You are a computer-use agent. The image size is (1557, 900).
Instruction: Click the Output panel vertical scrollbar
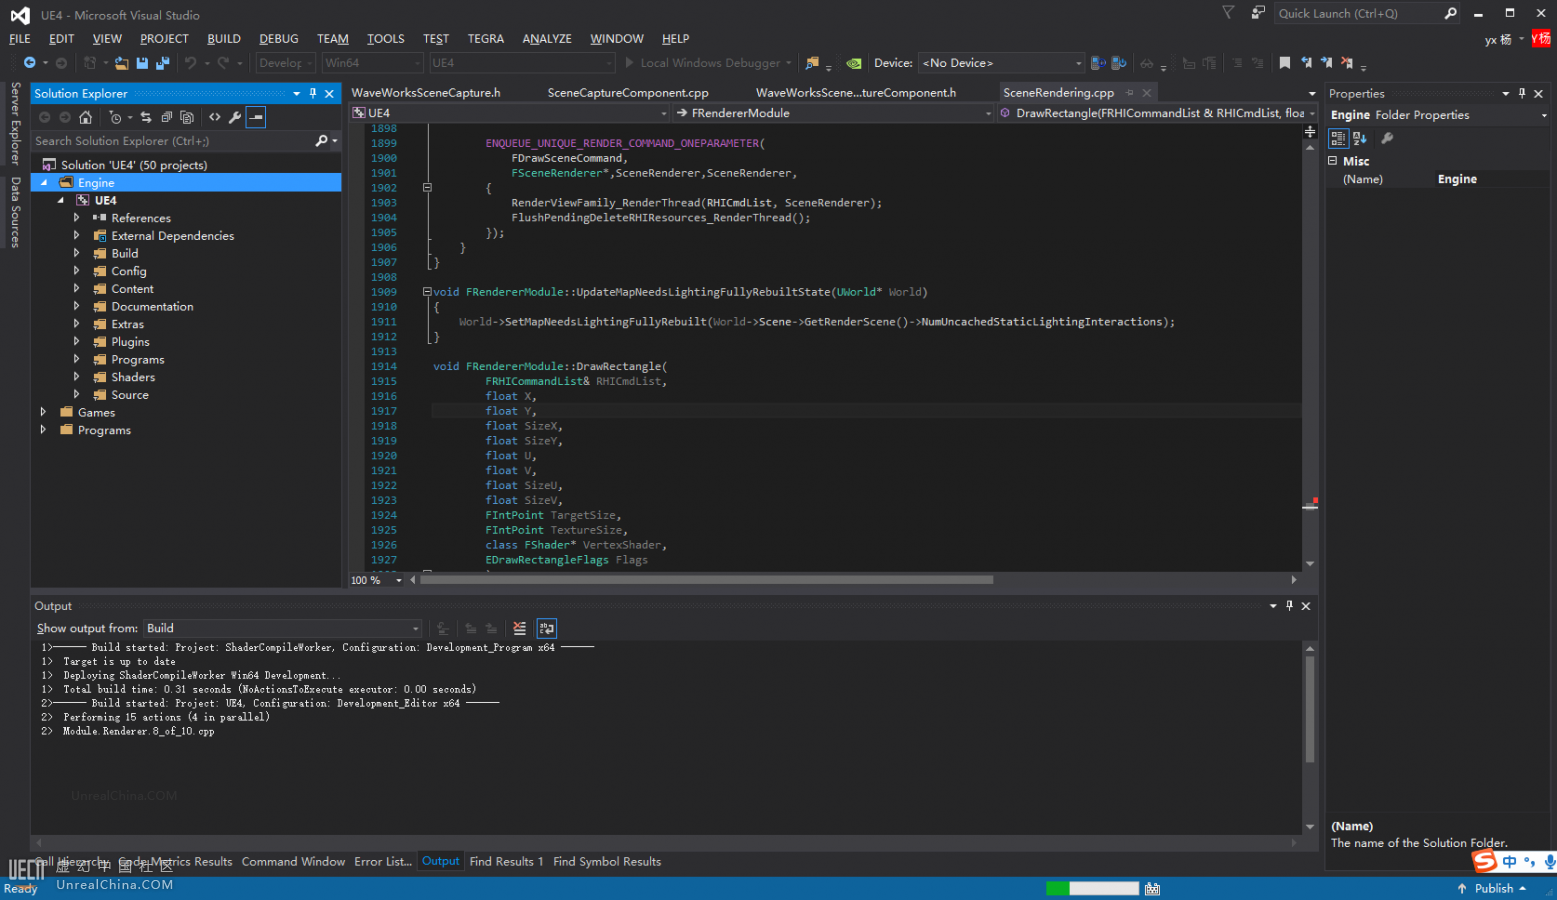(x=1310, y=709)
